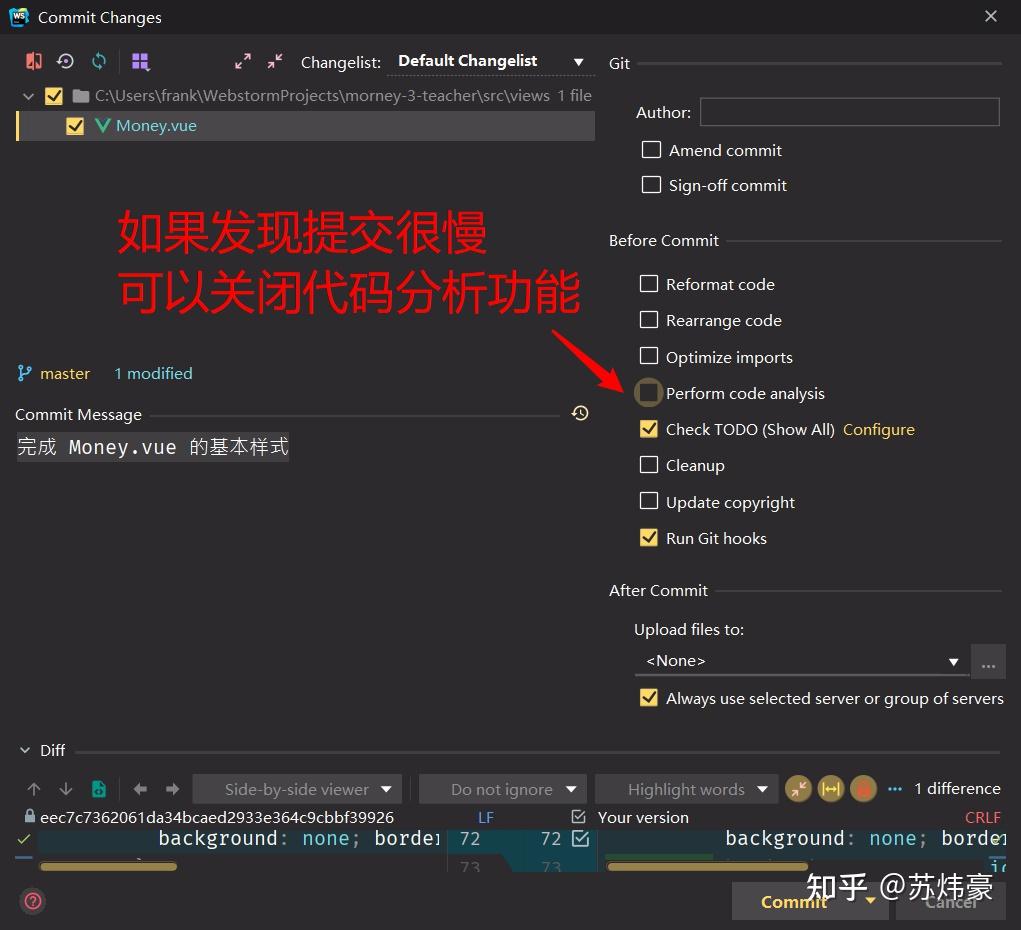Viewport: 1021px width, 930px height.
Task: Enable Amend commit checkbox
Action: coord(651,150)
